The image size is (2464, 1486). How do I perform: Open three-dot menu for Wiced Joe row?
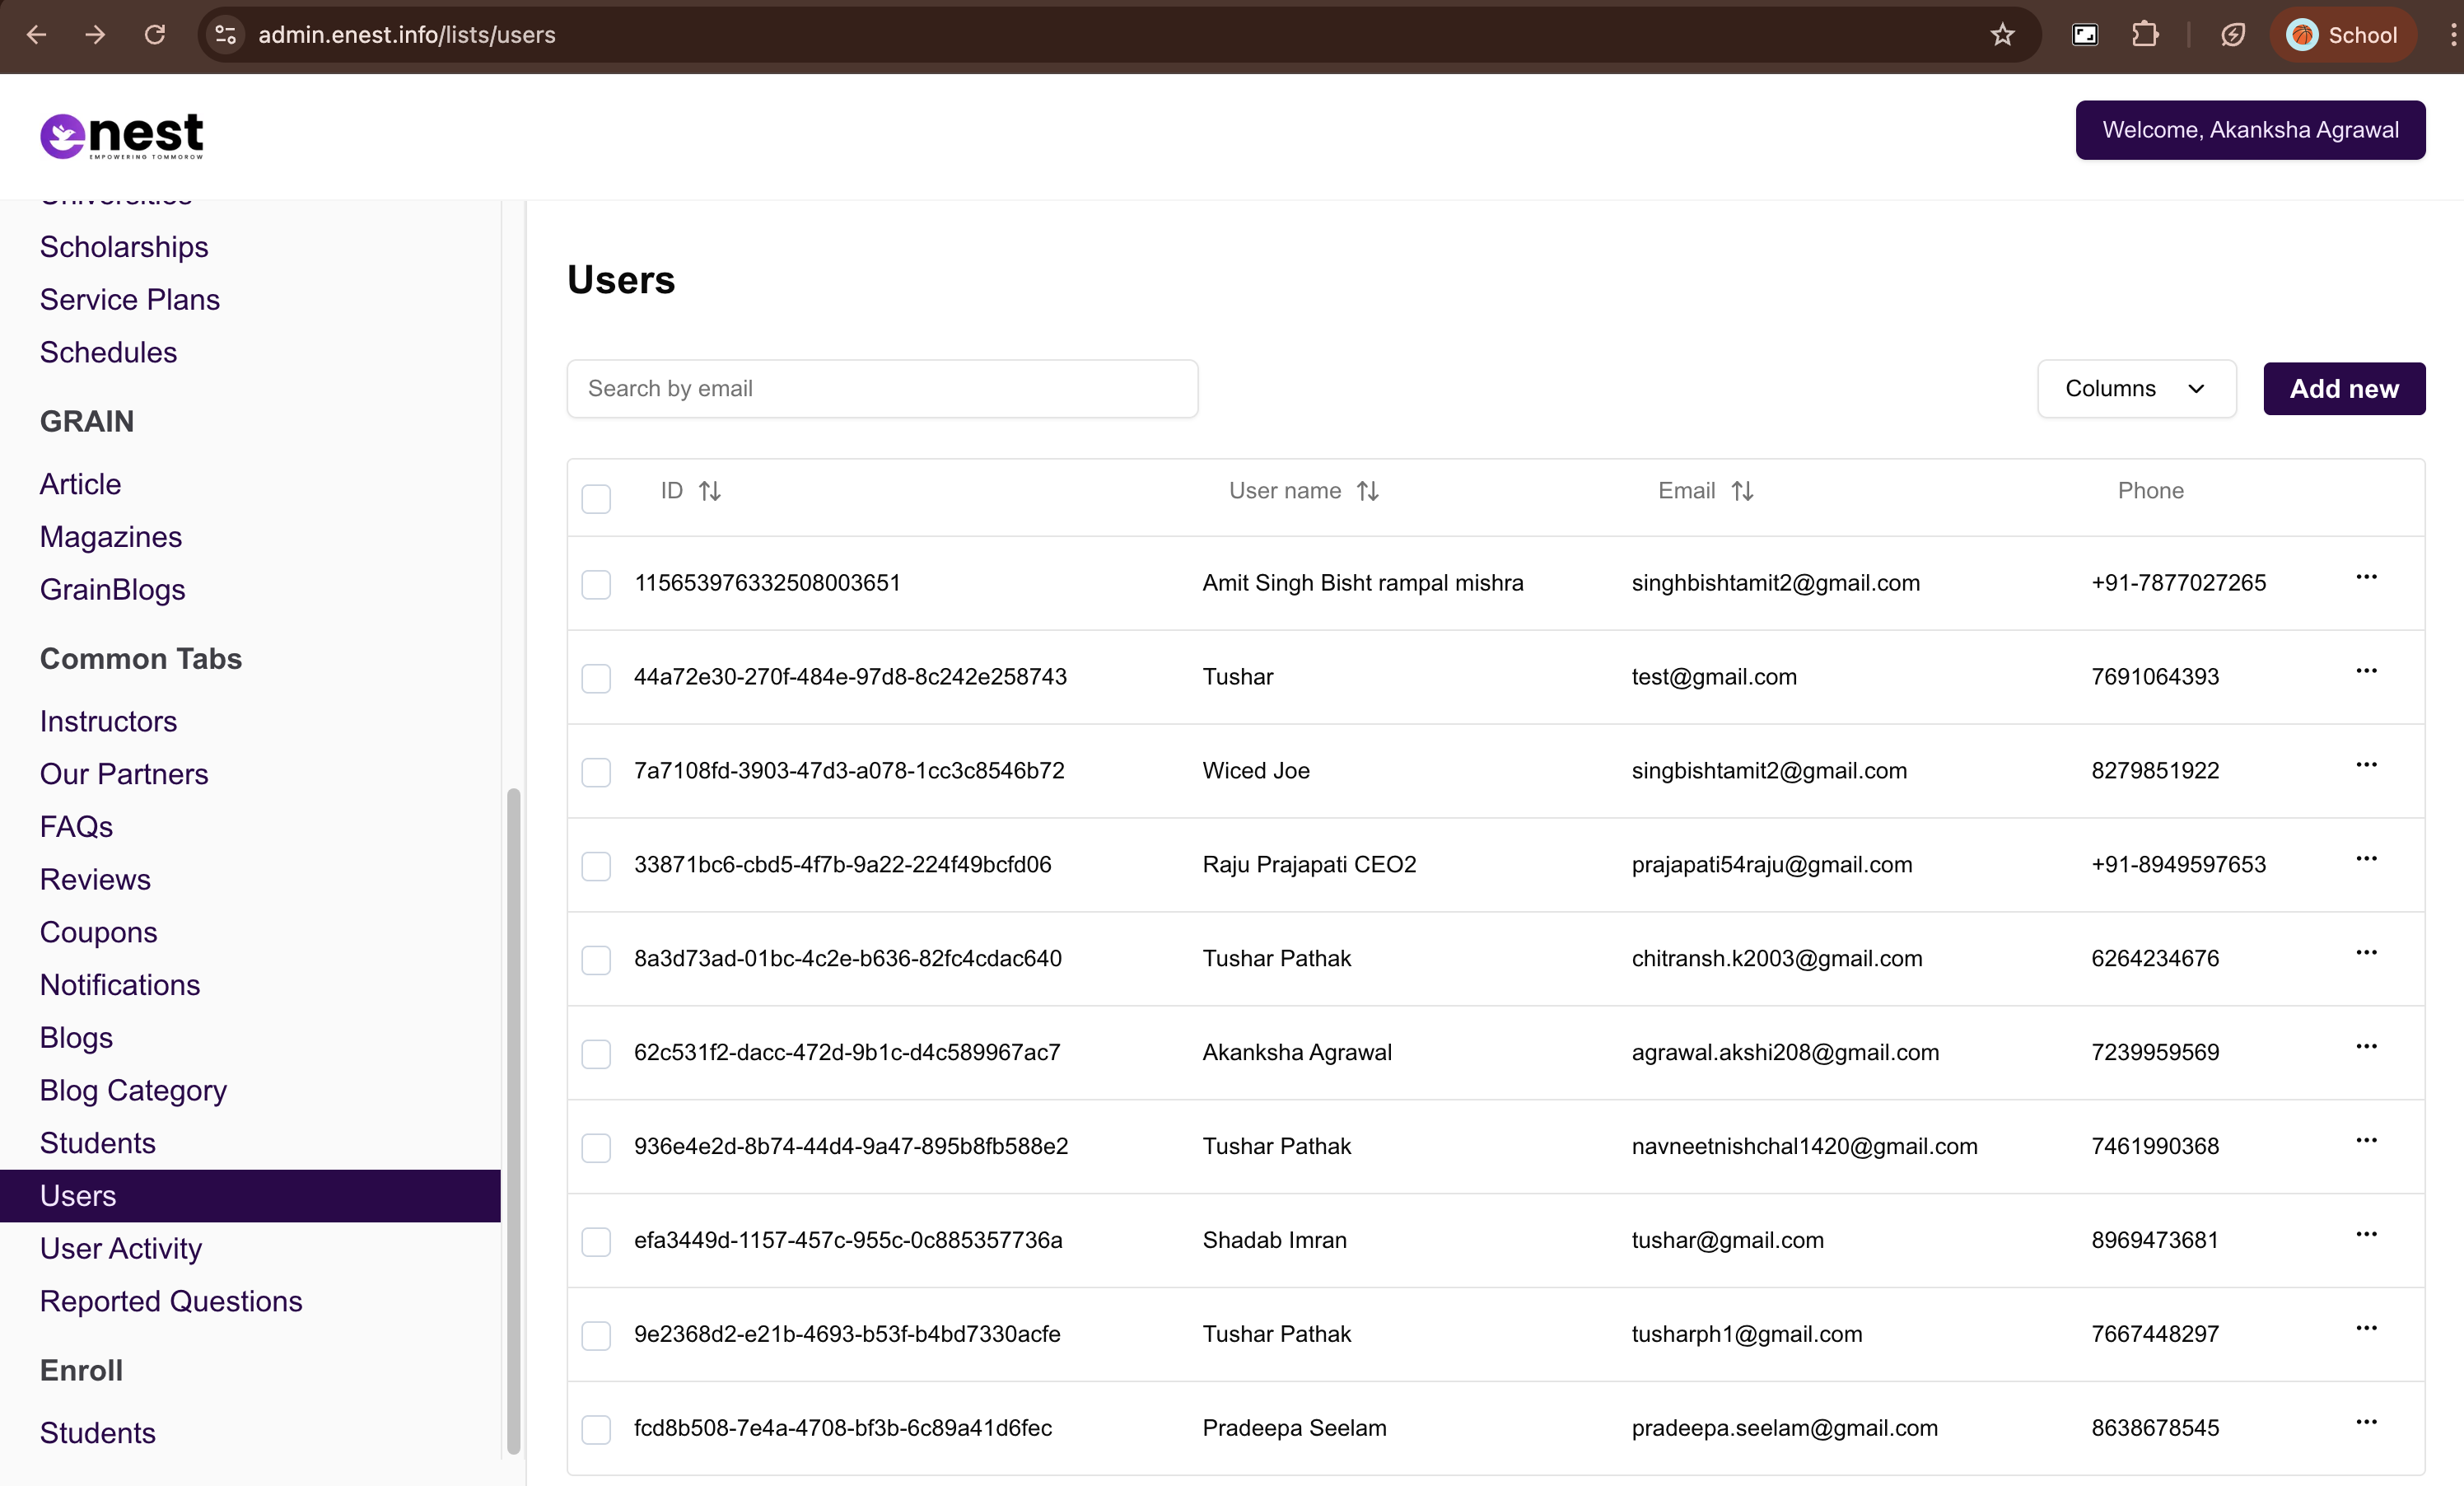click(2365, 765)
